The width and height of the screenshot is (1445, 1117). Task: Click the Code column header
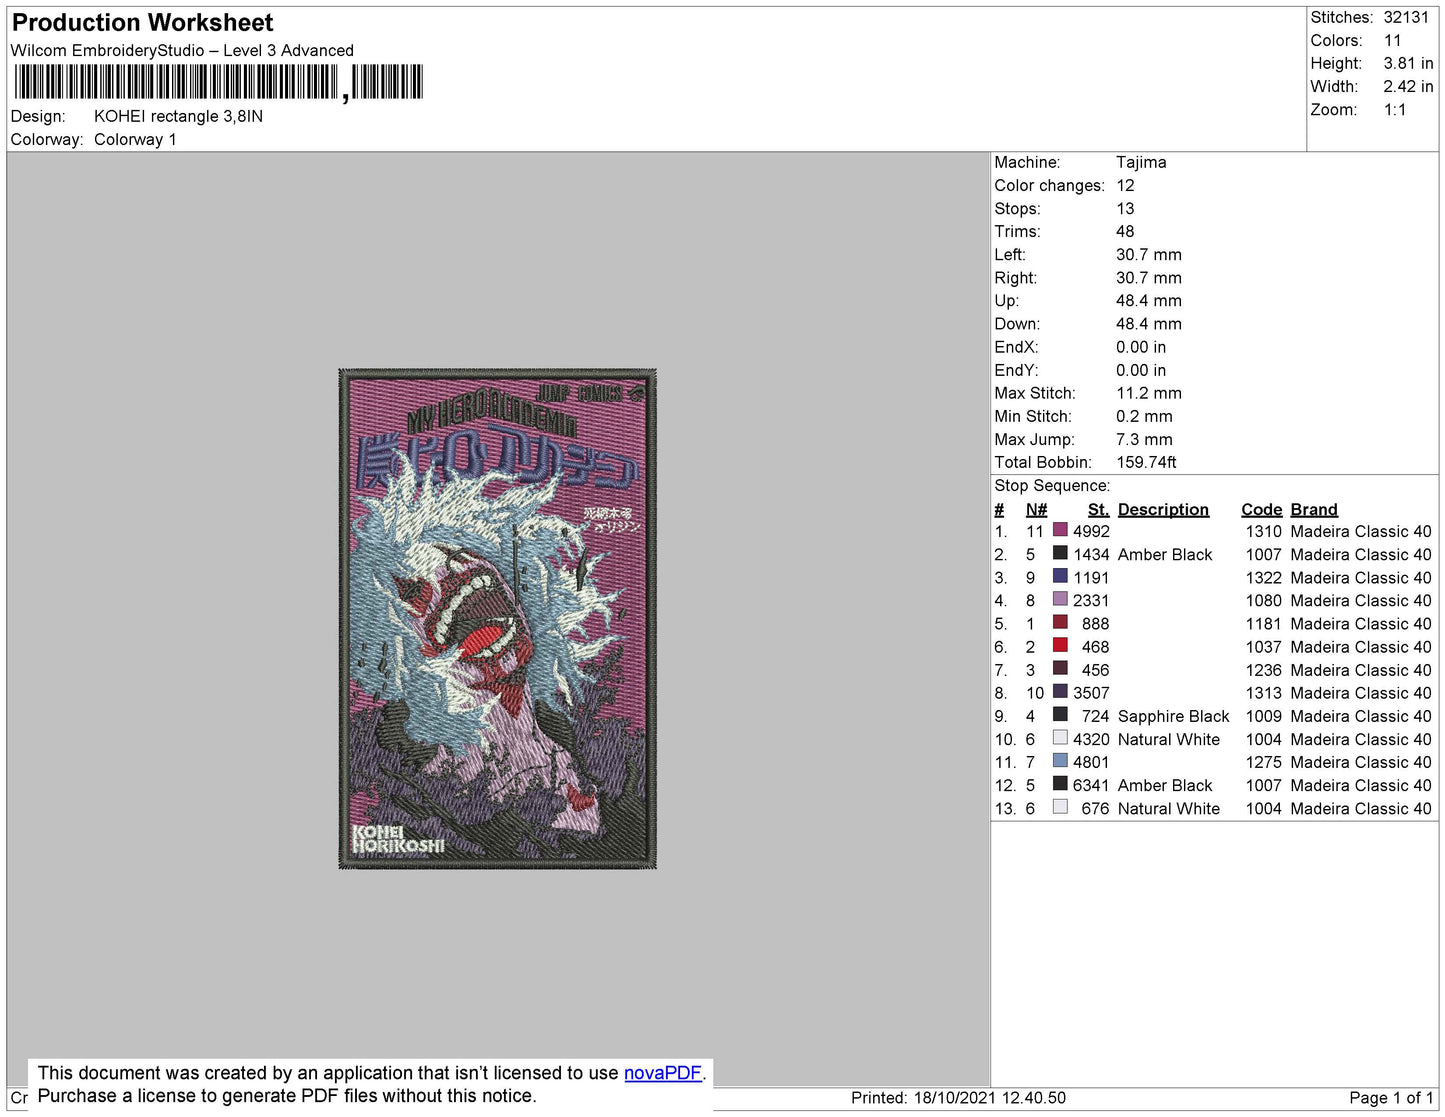(1261, 509)
